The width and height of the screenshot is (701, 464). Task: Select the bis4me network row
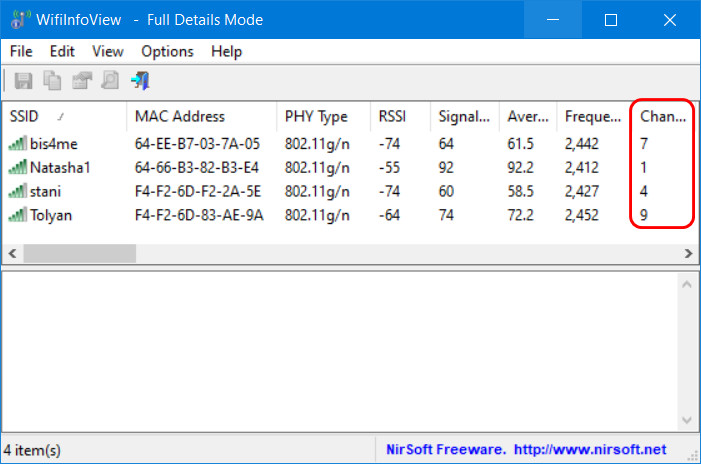(x=350, y=143)
